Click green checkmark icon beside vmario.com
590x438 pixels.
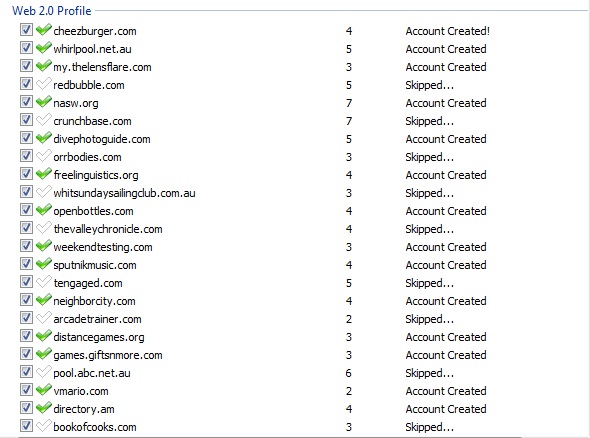[44, 390]
